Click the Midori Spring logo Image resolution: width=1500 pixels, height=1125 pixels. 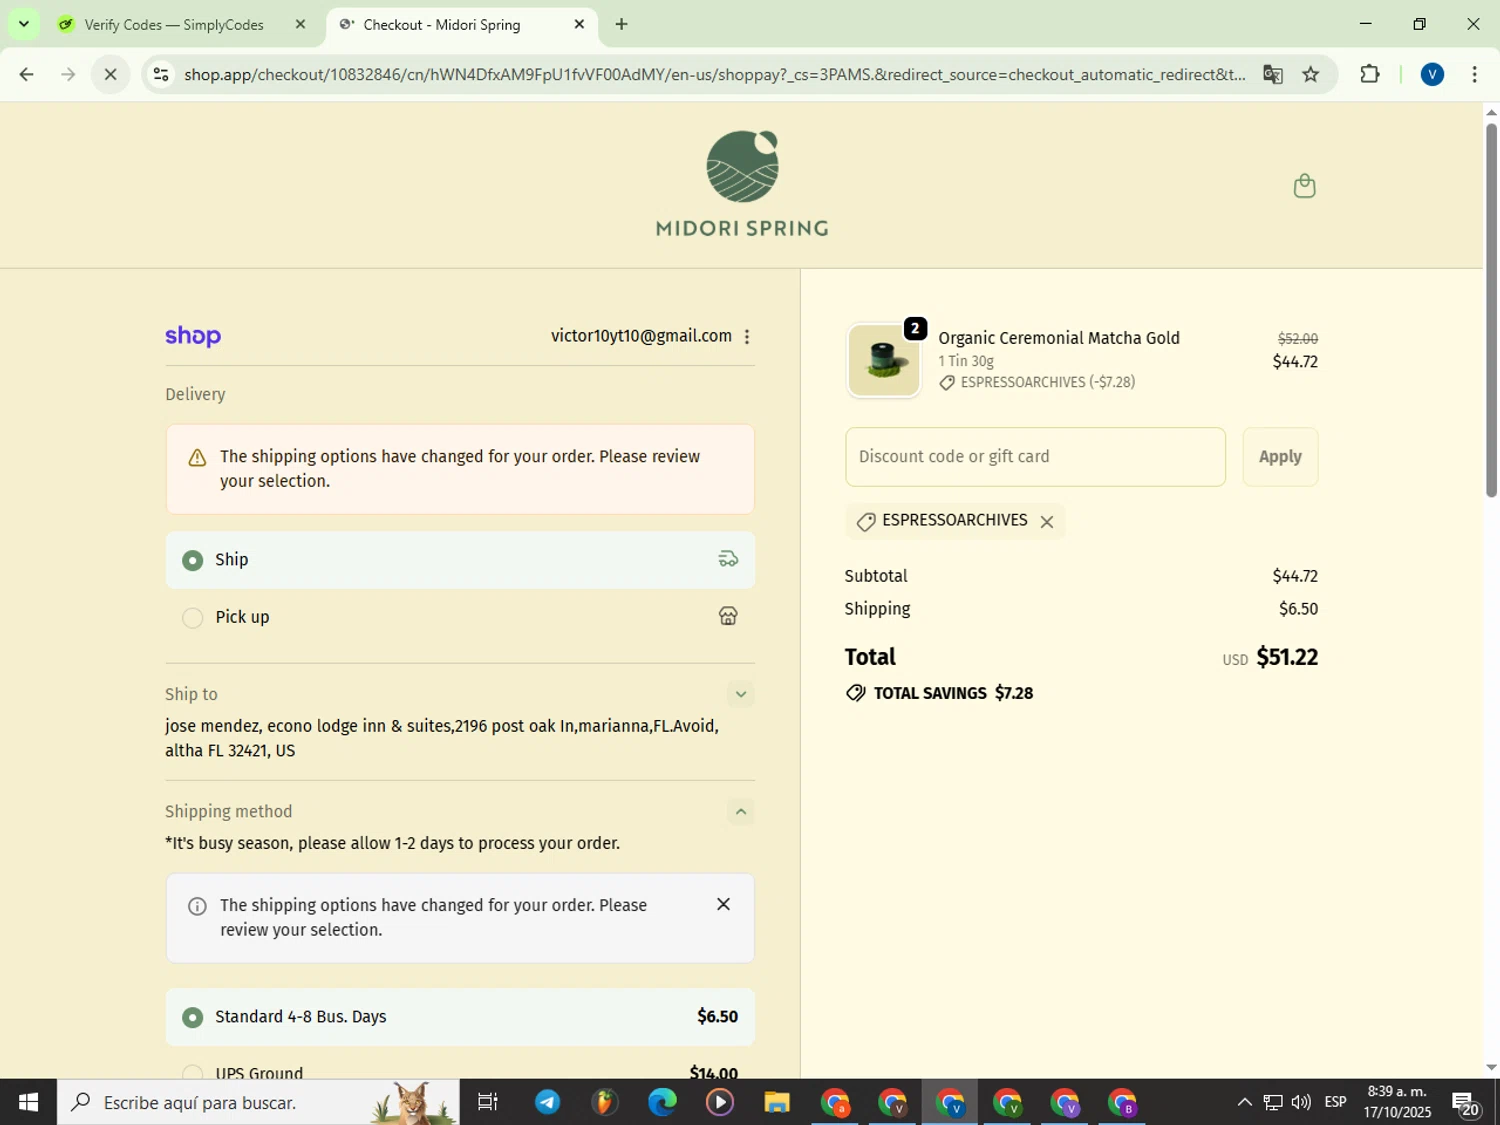[742, 184]
